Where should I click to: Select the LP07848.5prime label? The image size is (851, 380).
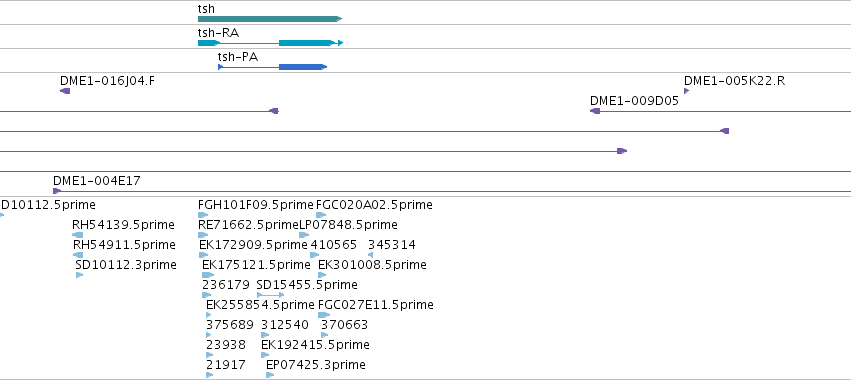pos(348,225)
